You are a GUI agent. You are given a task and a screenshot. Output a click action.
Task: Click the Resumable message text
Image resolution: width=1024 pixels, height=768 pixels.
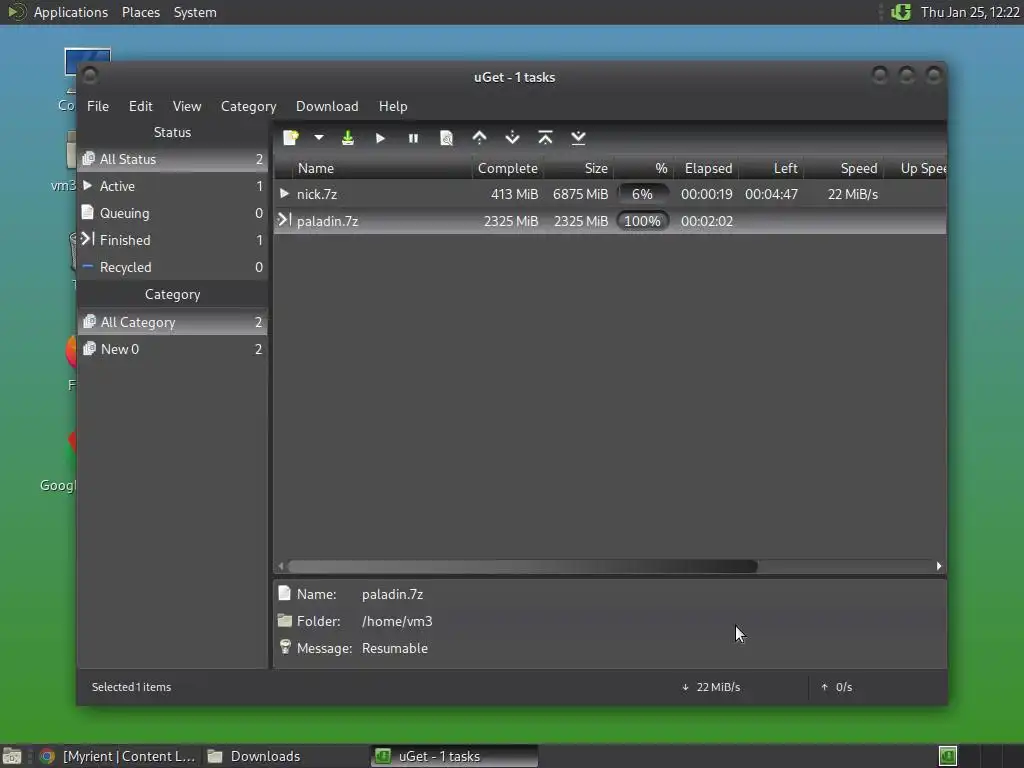click(x=394, y=648)
